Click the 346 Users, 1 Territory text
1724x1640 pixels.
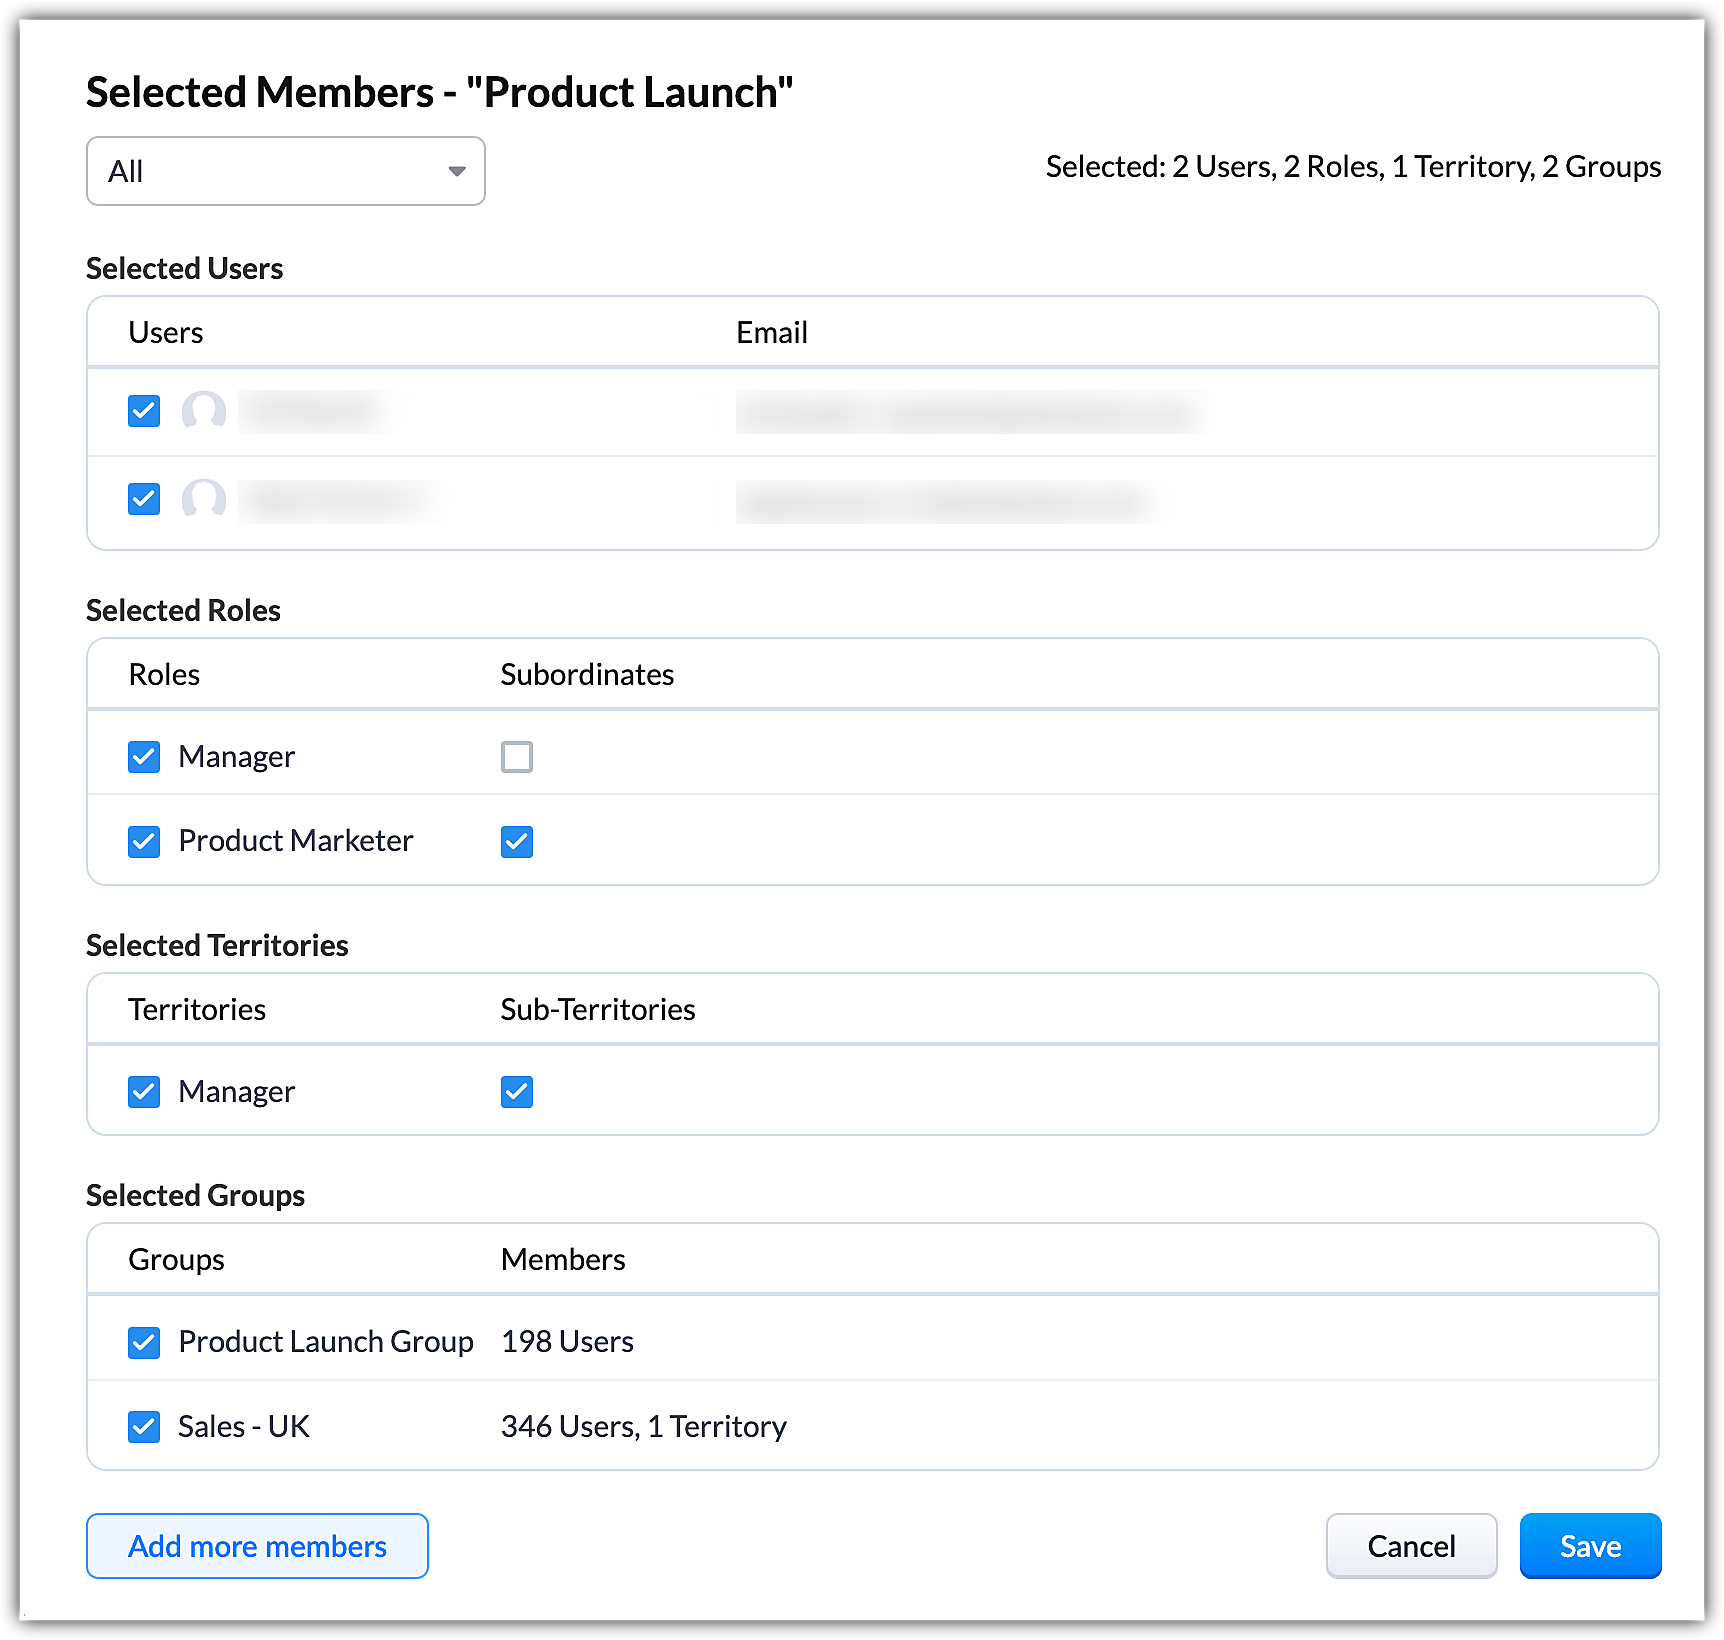(x=643, y=1427)
